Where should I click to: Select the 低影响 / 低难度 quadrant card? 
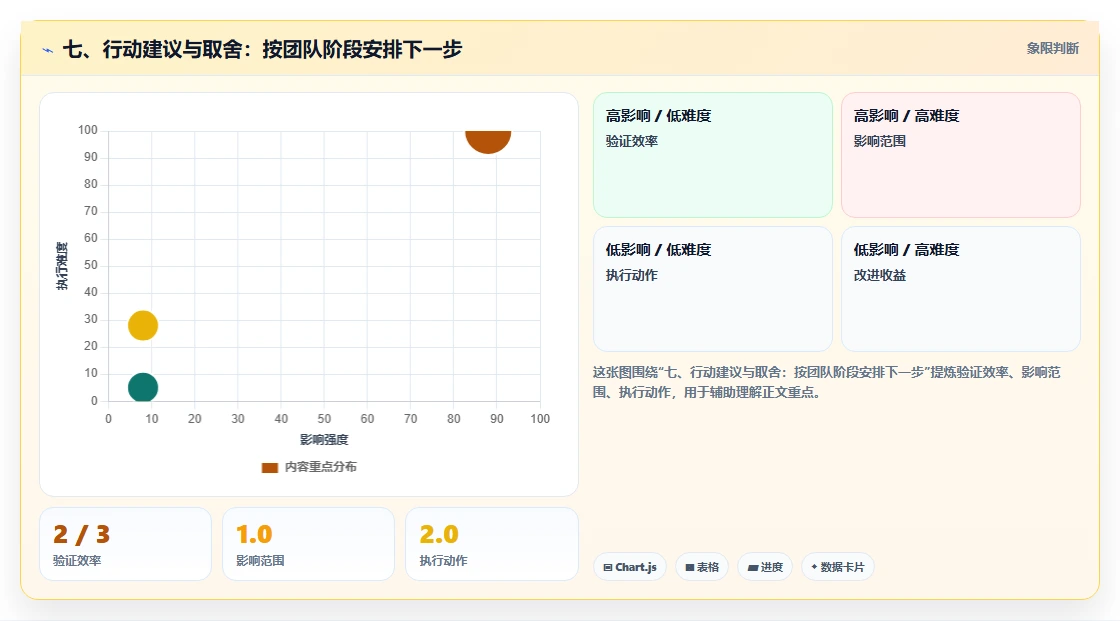pos(712,289)
